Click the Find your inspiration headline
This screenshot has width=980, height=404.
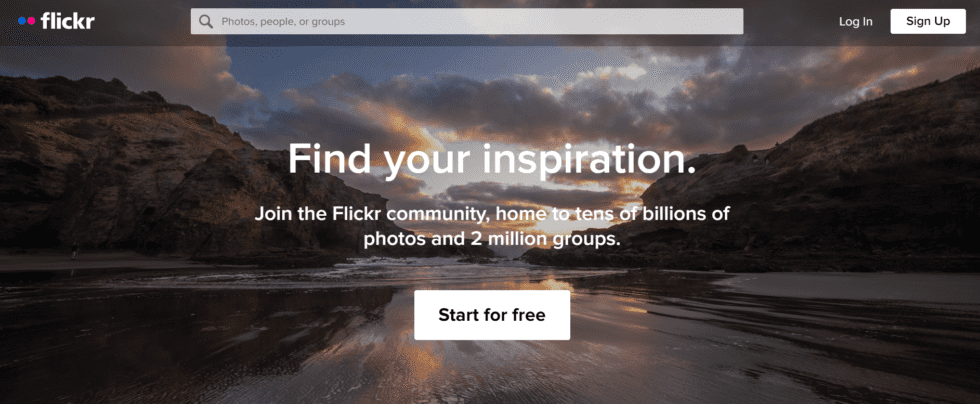click(x=492, y=158)
